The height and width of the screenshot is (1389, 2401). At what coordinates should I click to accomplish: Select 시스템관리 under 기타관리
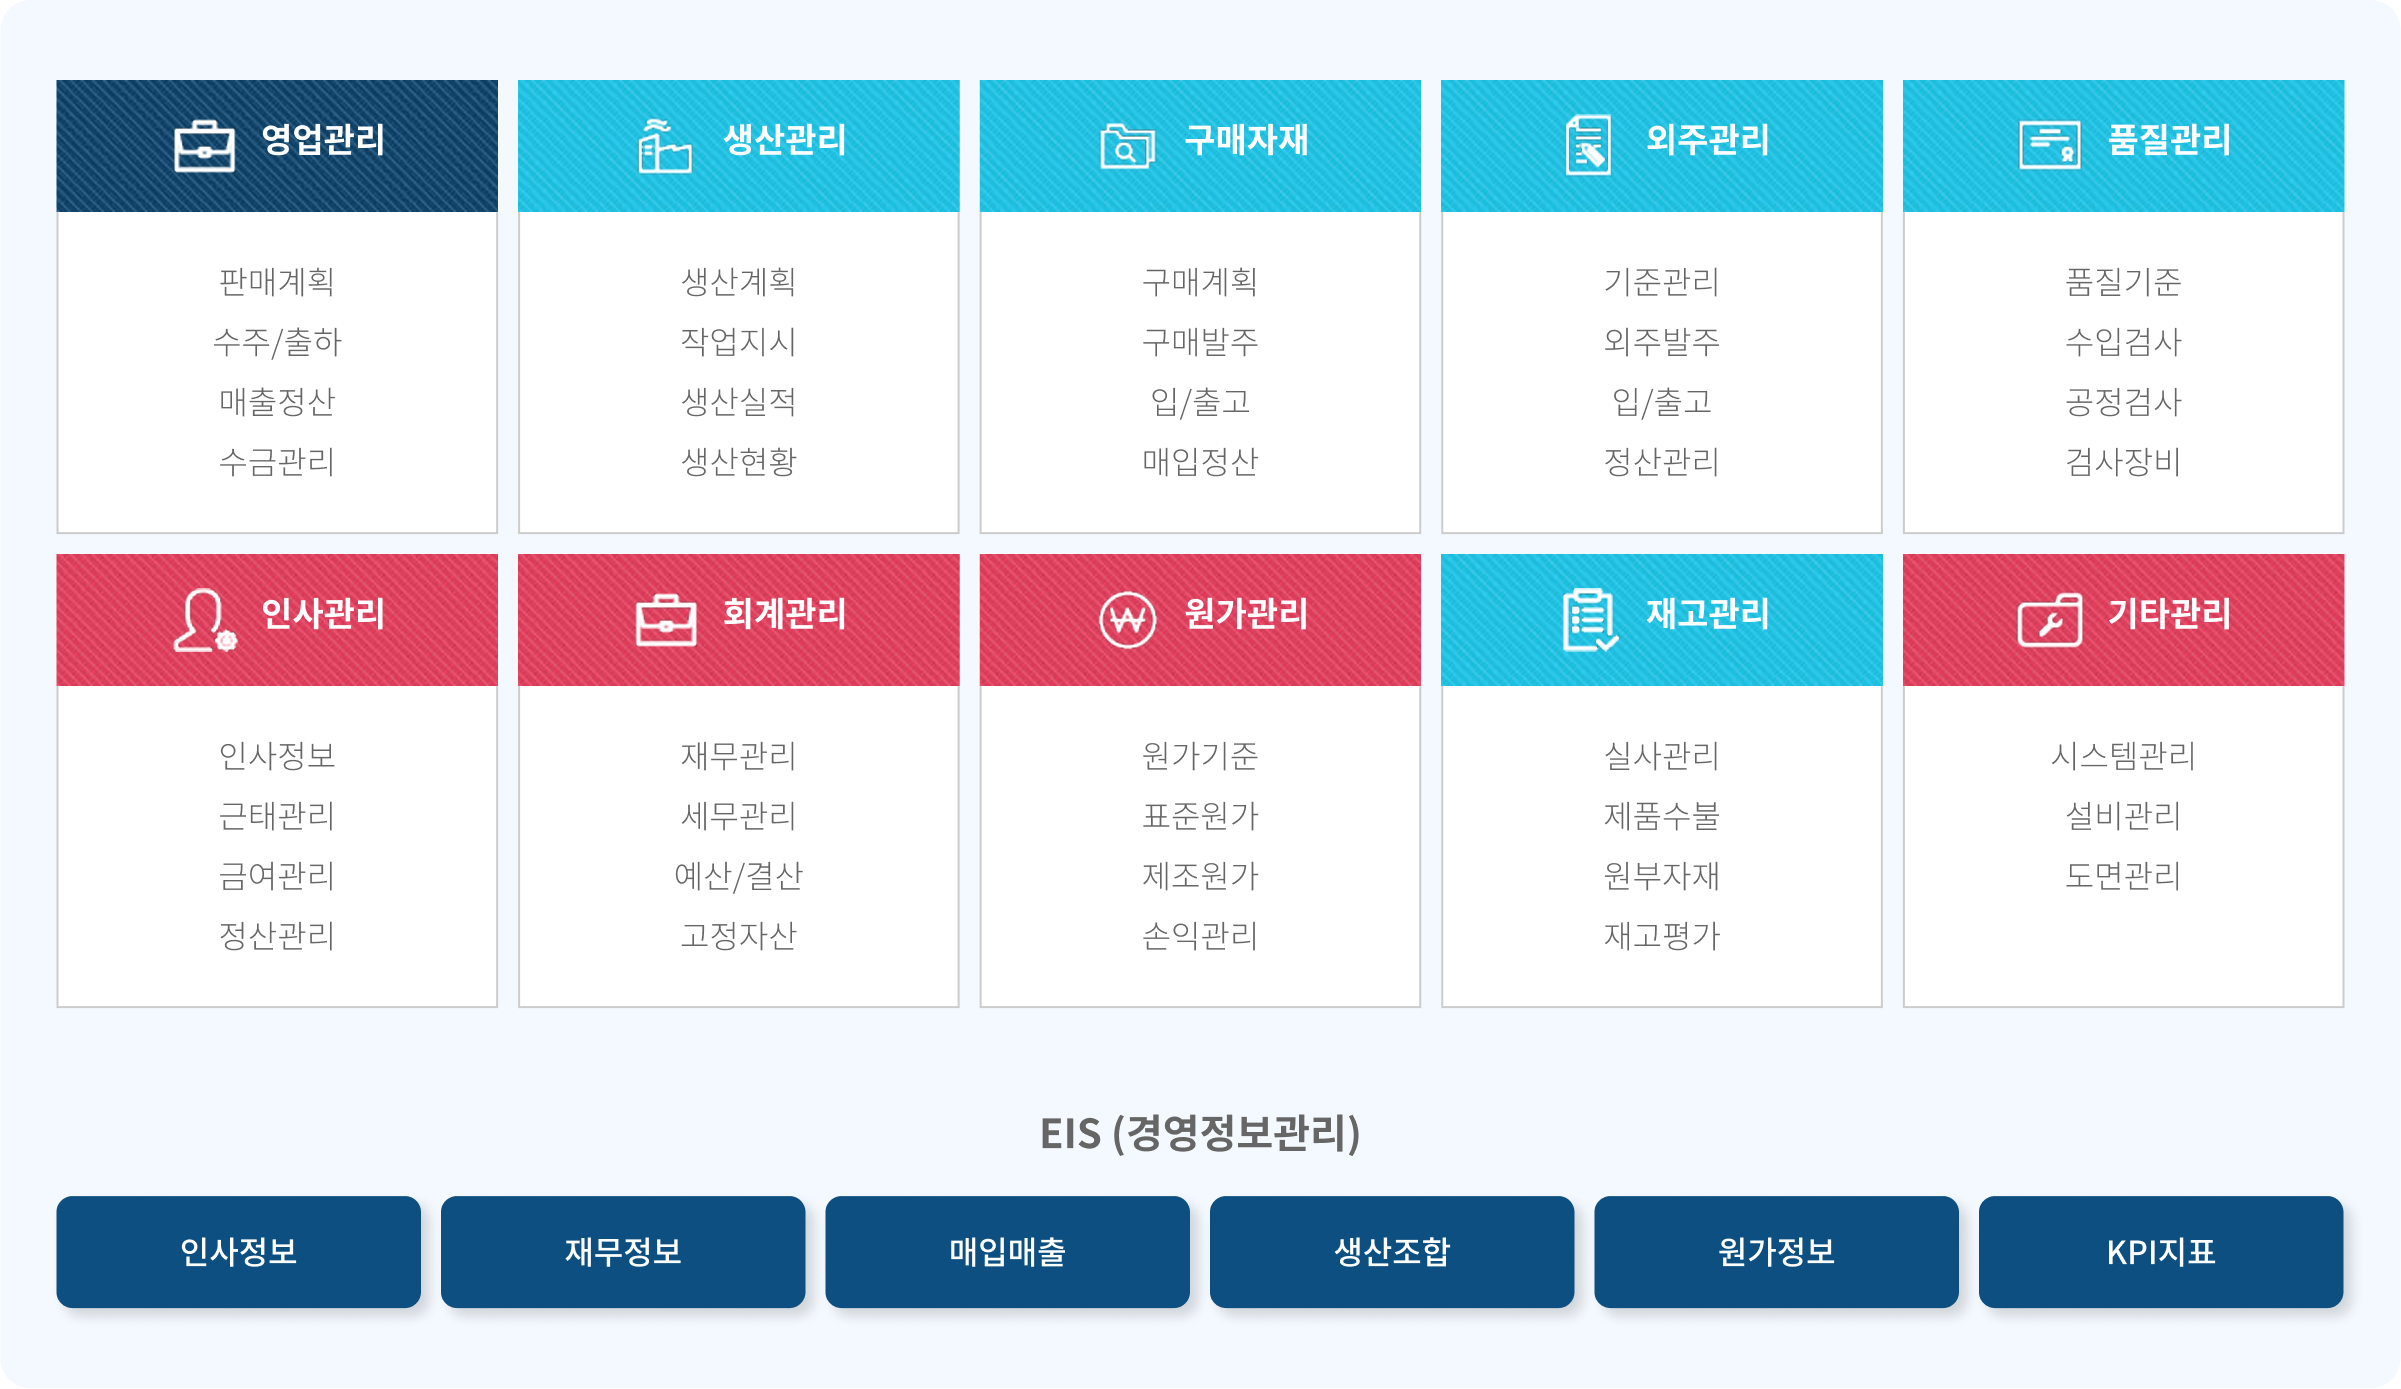2123,756
